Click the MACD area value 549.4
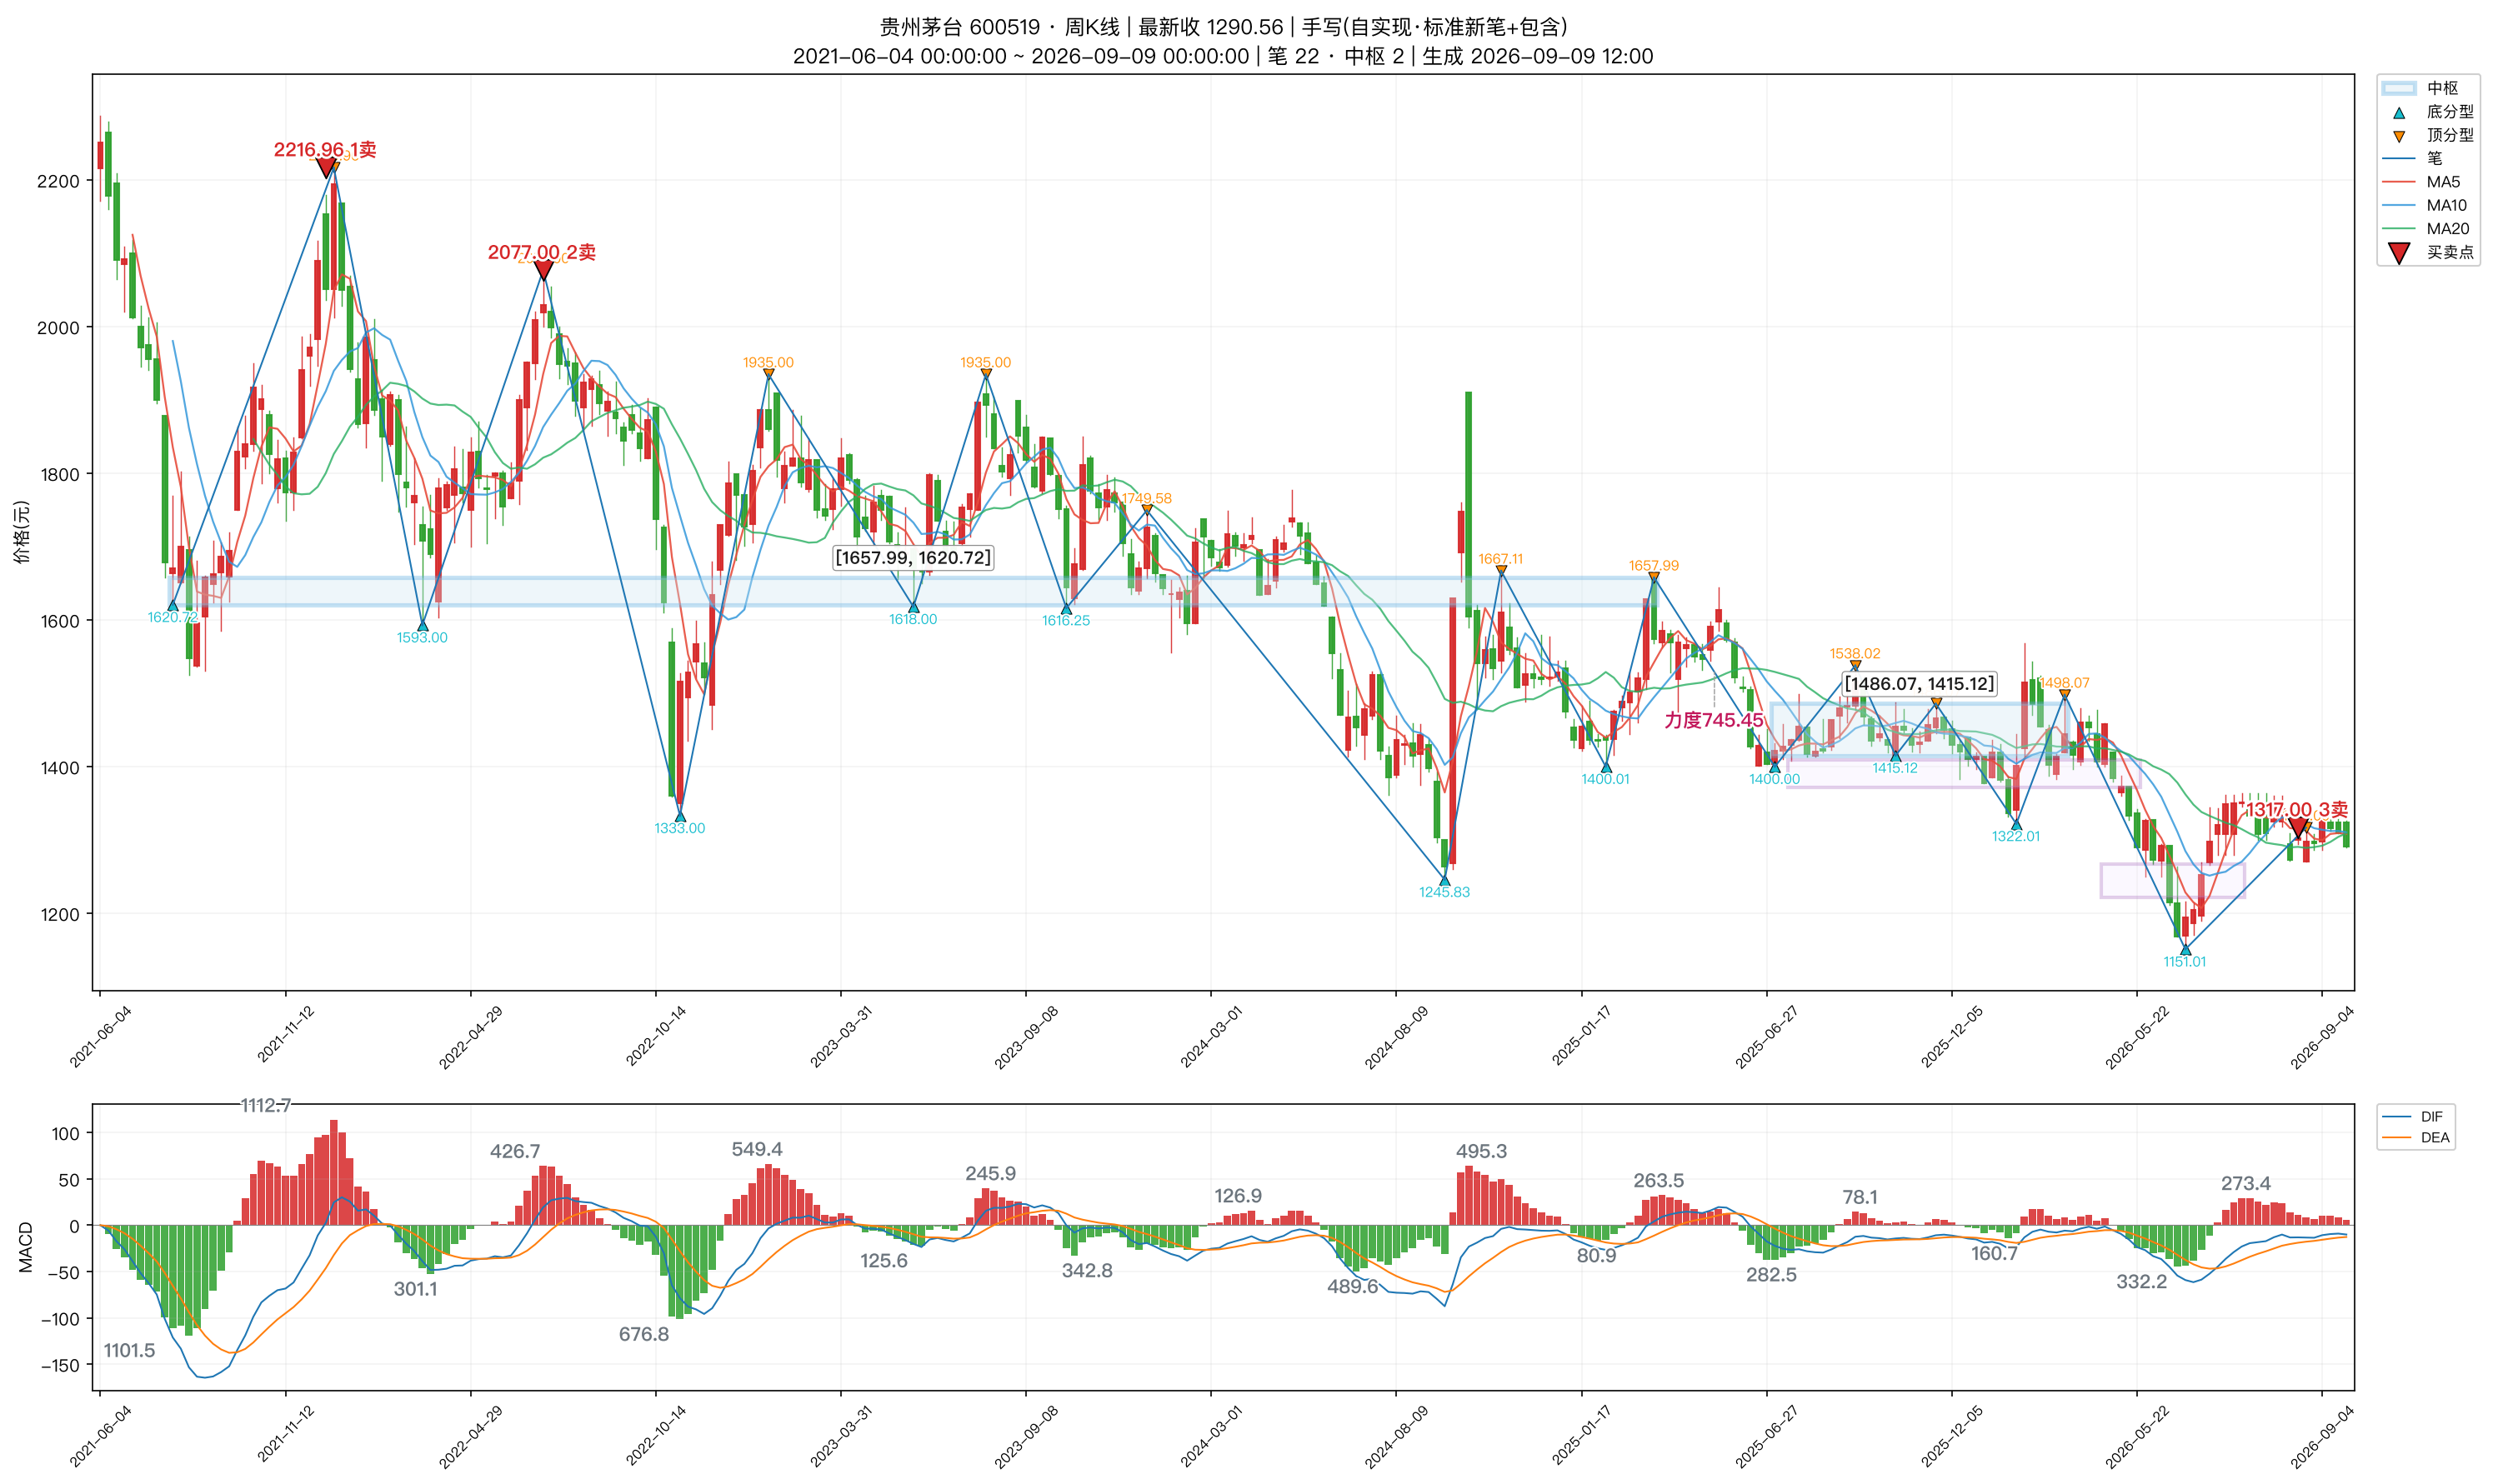2493x1484 pixels. click(757, 1149)
